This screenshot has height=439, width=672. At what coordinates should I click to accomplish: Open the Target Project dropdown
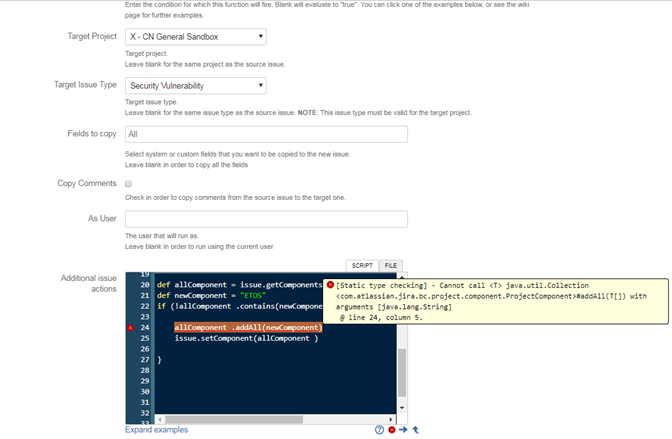[195, 37]
